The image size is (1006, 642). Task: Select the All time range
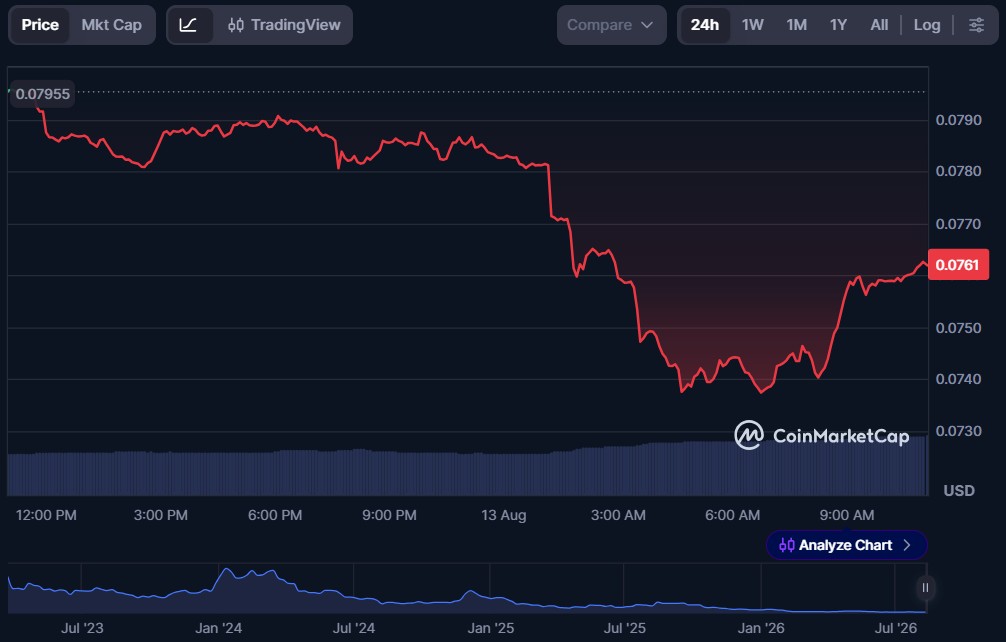click(879, 25)
